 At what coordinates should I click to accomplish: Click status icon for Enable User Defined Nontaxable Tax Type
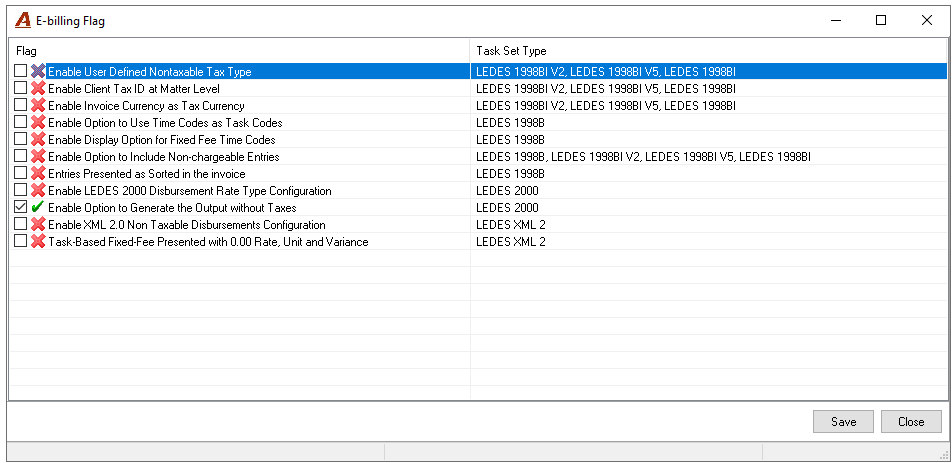coord(38,72)
